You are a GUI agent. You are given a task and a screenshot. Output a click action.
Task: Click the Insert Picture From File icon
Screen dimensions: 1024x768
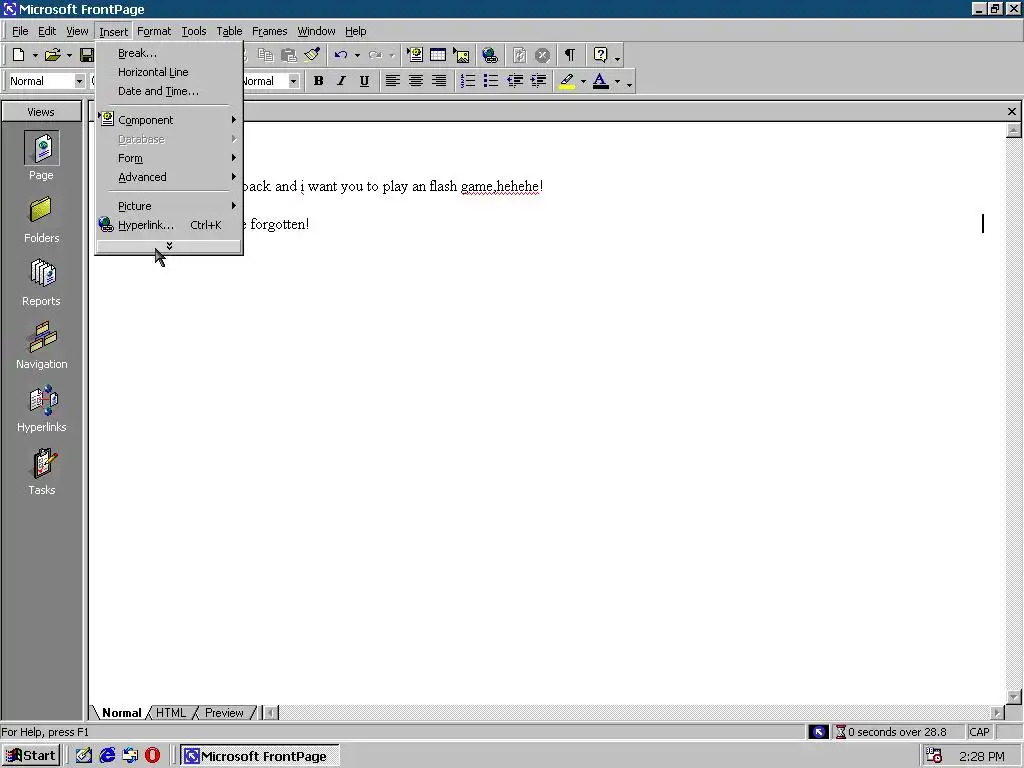462,56
